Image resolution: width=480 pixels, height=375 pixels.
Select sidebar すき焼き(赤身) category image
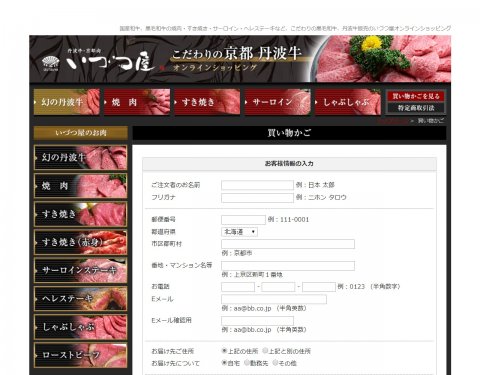click(x=81, y=242)
